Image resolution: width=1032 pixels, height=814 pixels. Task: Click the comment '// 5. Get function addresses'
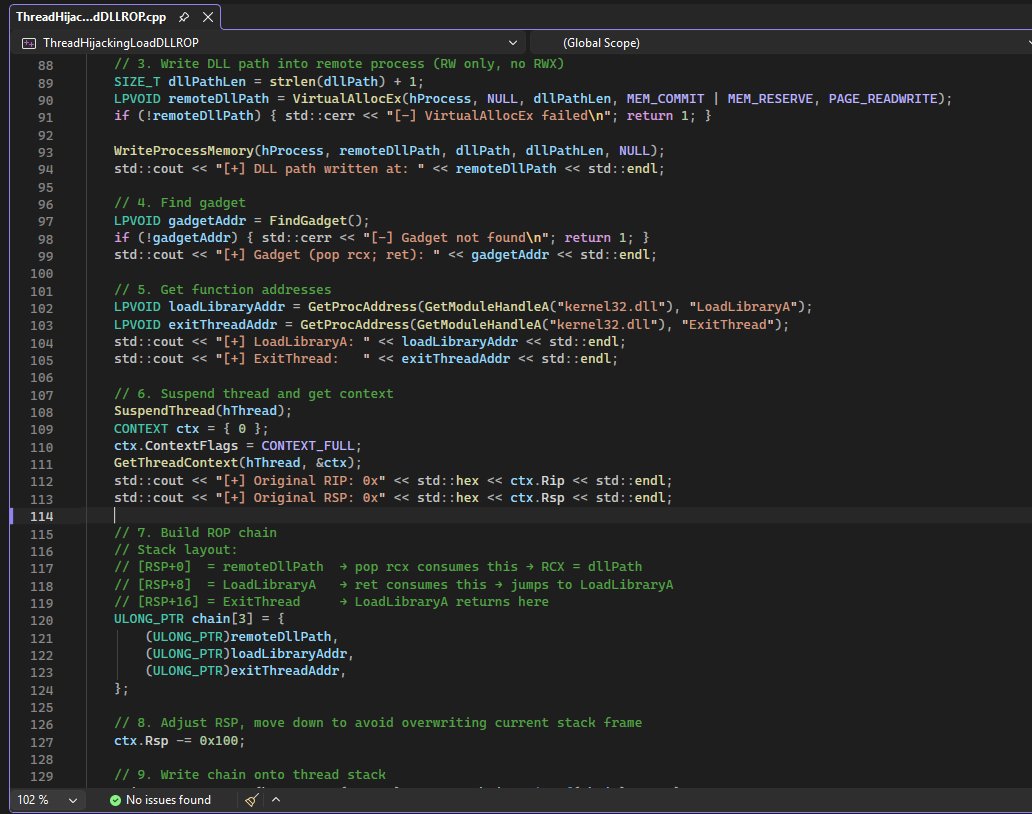[x=222, y=290]
